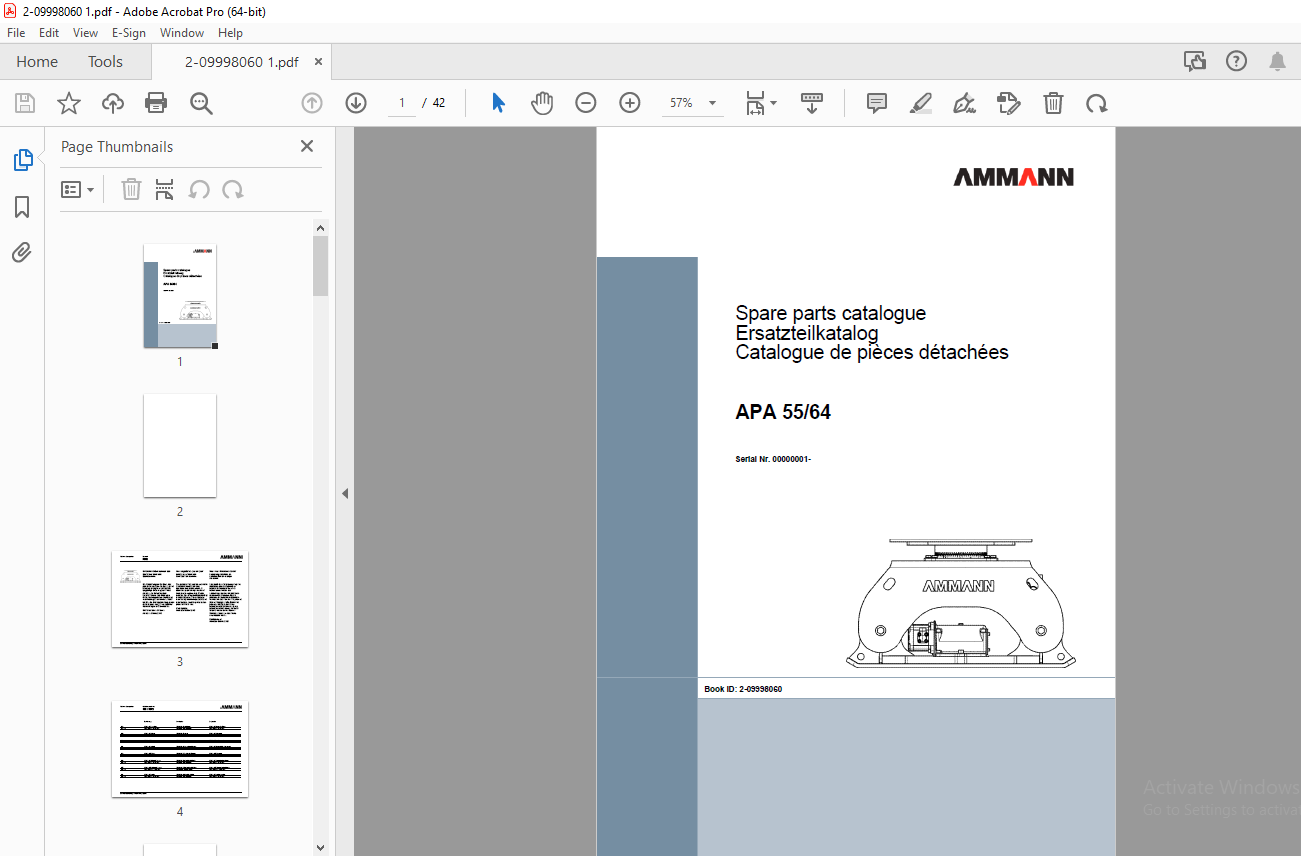
Task: Close the 2-09998060 1.pdf tab
Action: tap(318, 61)
